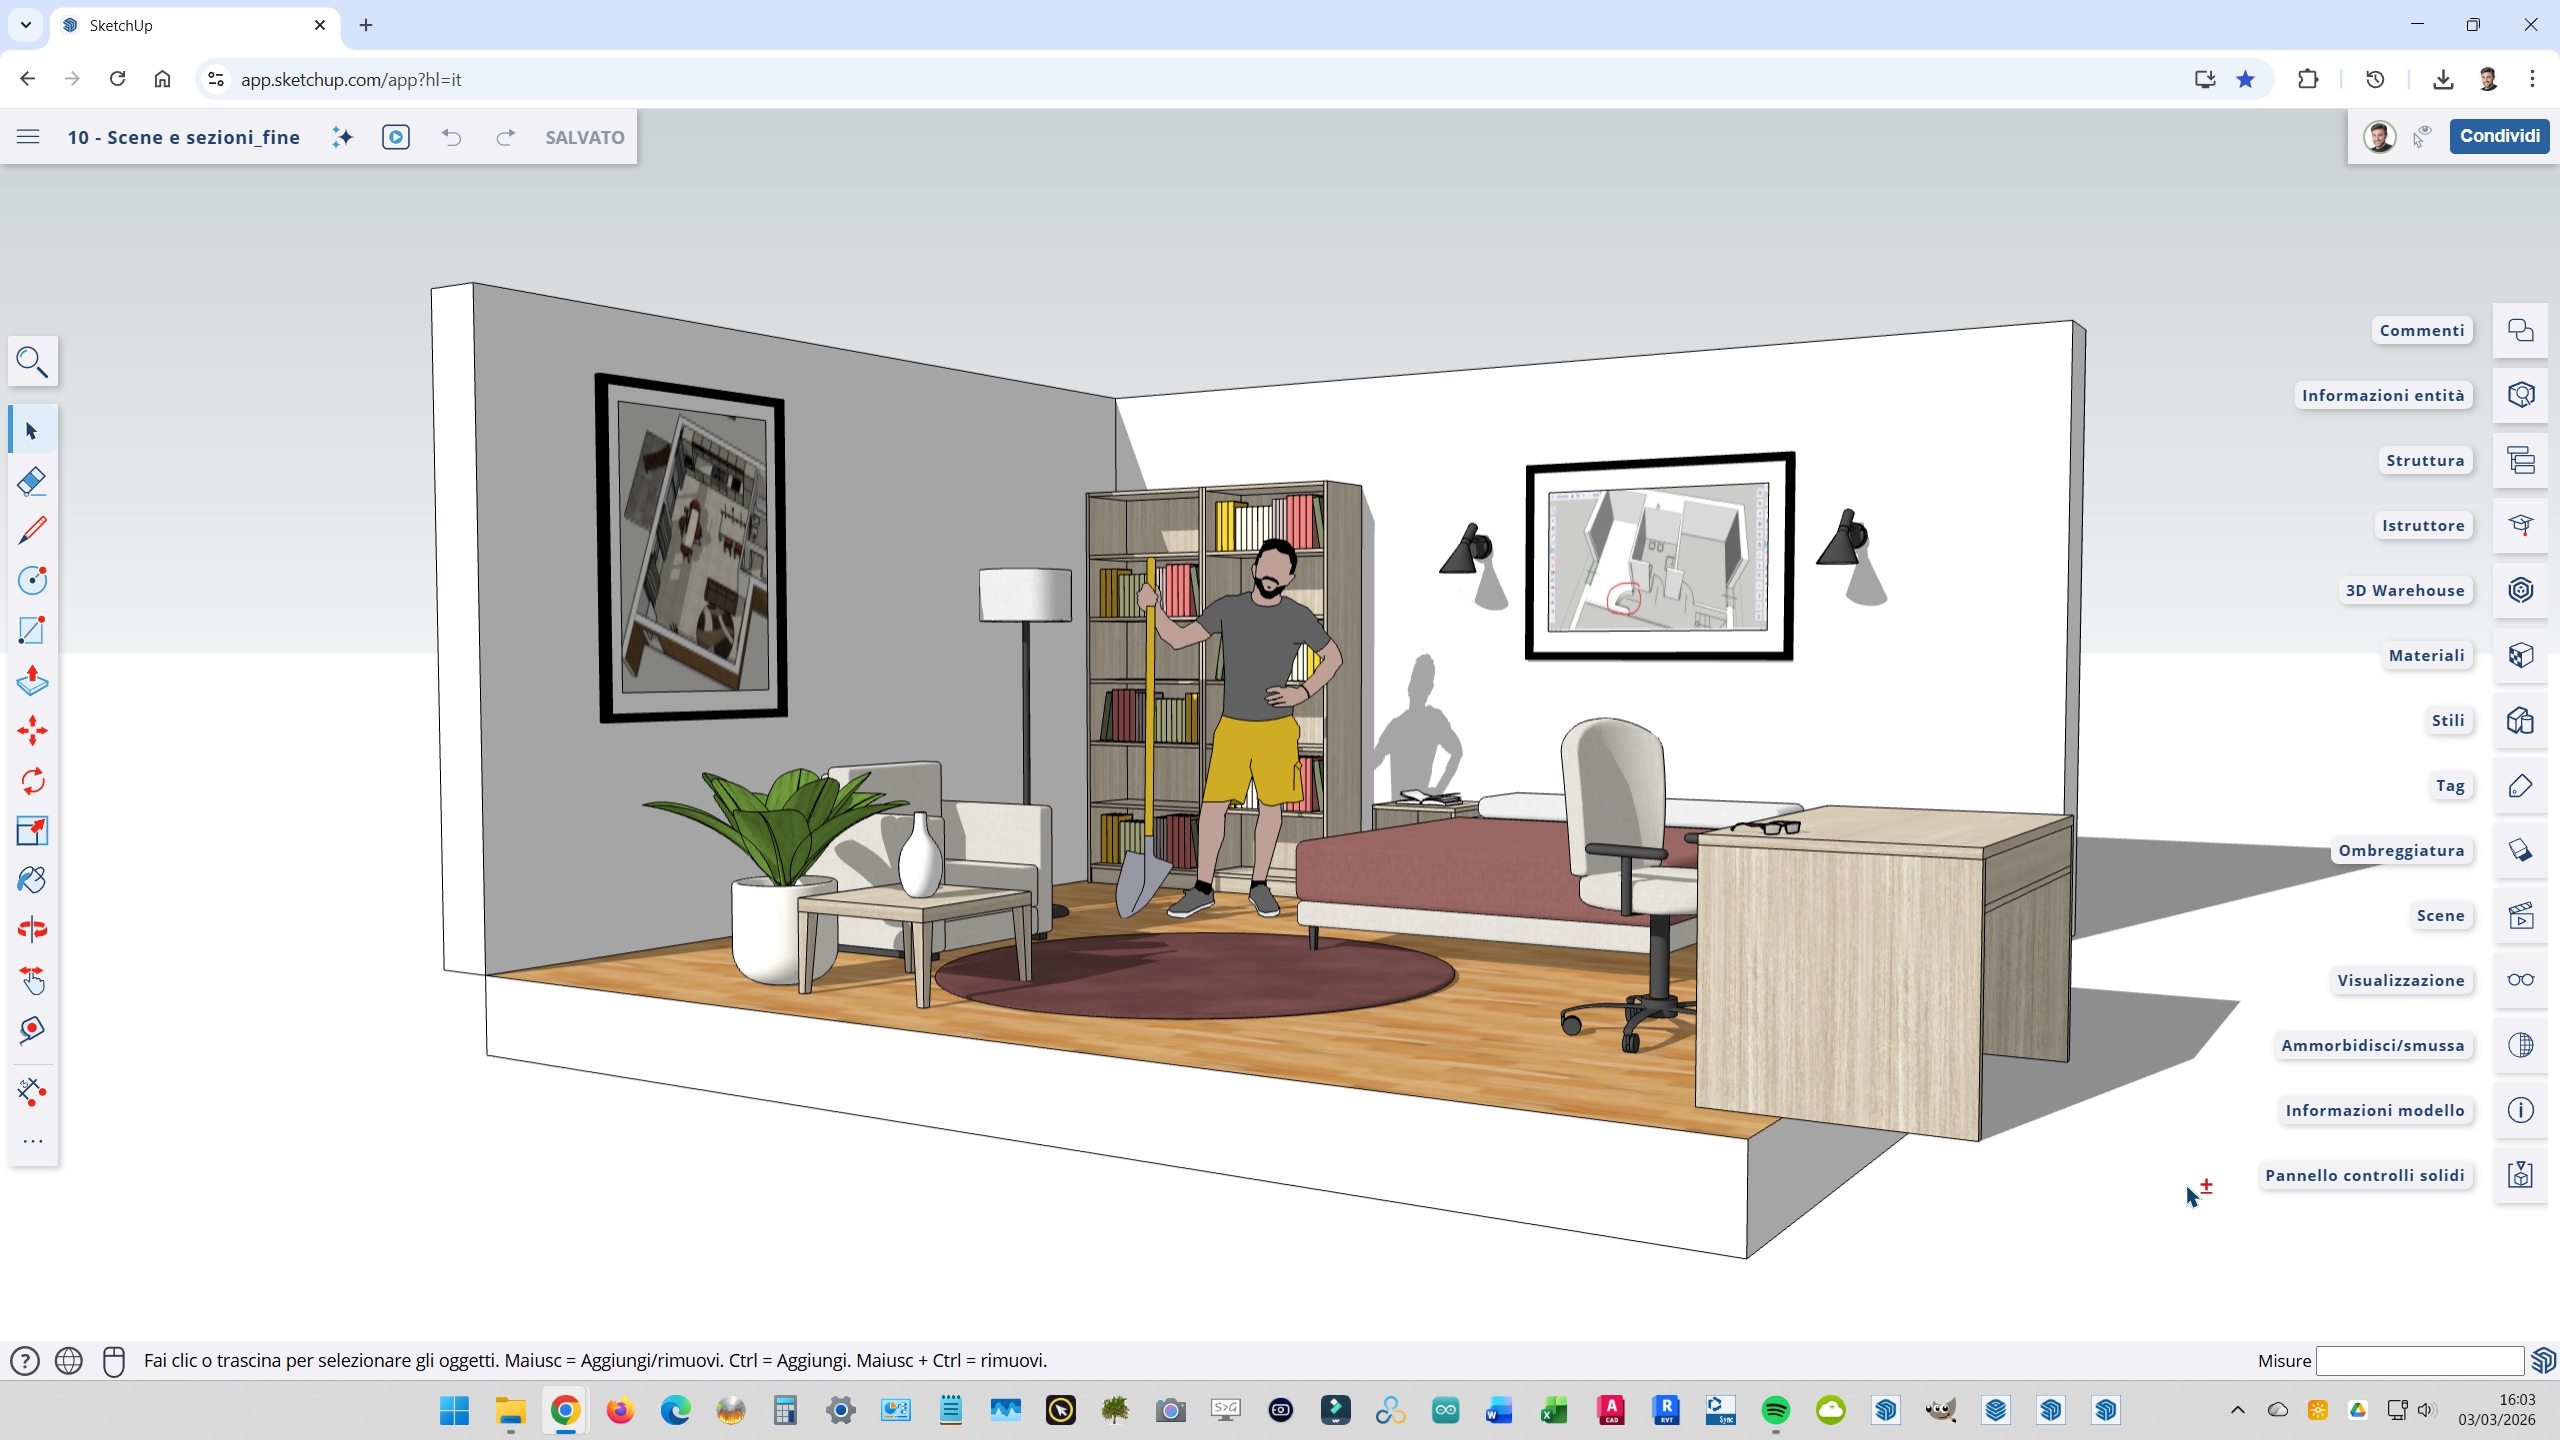This screenshot has width=2560, height=1440.
Task: Open the Tag panel icon
Action: coord(2520,786)
